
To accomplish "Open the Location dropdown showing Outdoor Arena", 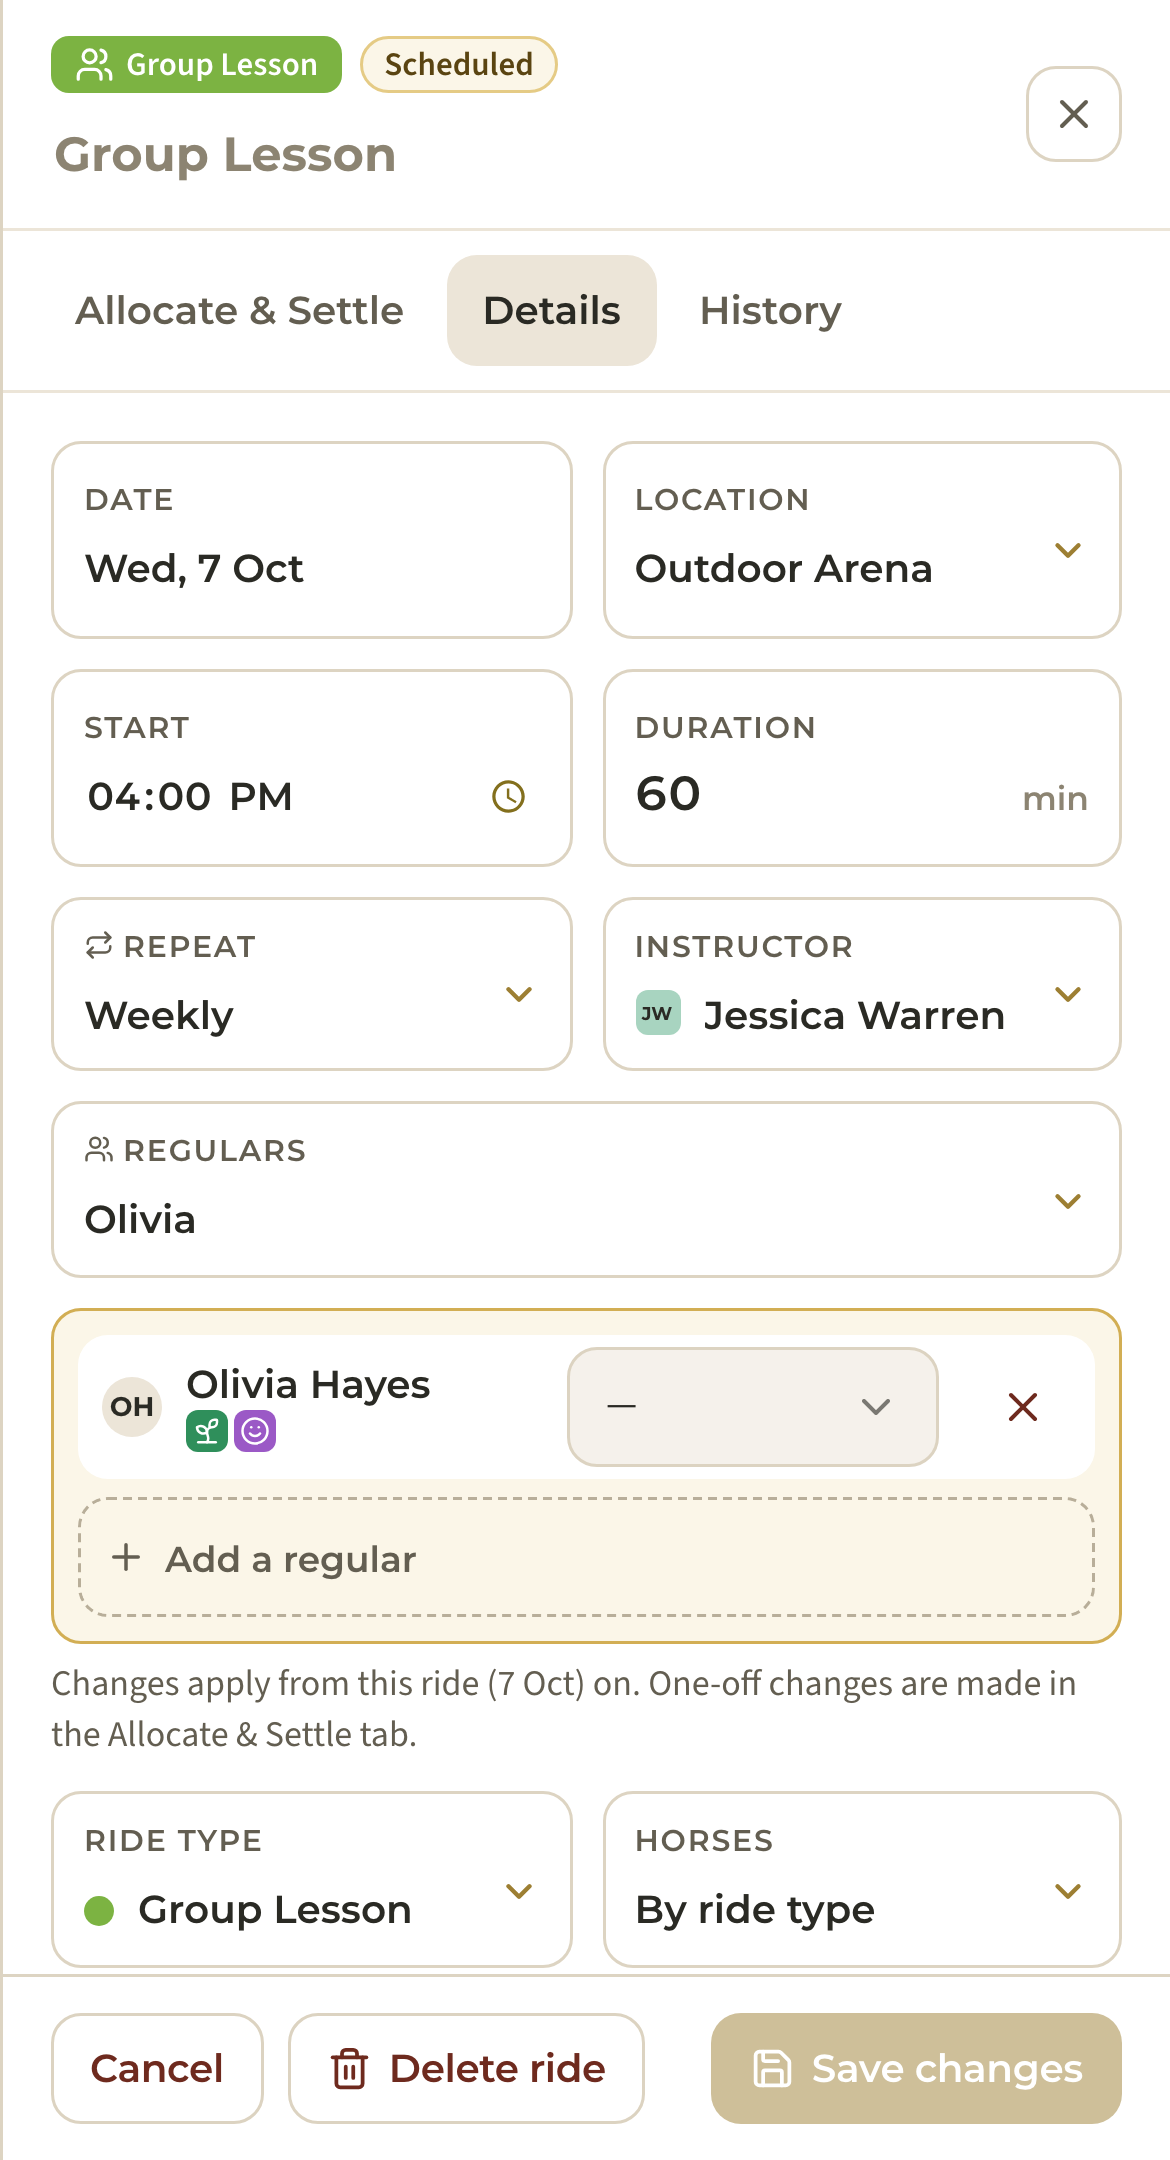I will (862, 540).
